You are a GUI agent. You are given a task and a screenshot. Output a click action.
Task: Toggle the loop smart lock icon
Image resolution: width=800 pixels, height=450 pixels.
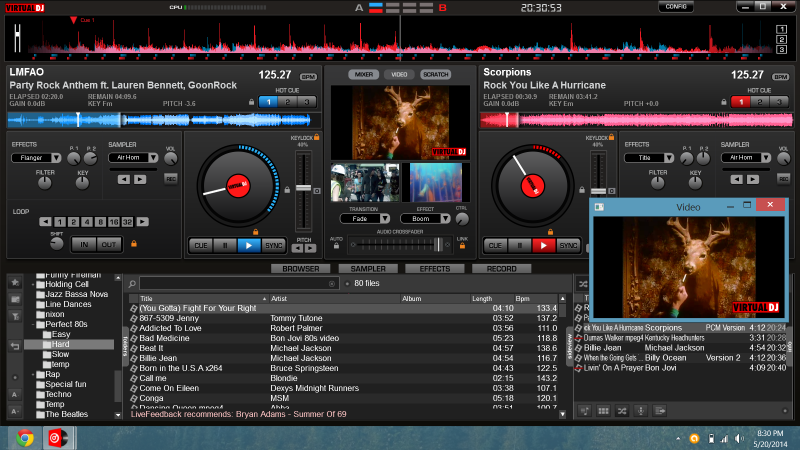click(x=134, y=244)
